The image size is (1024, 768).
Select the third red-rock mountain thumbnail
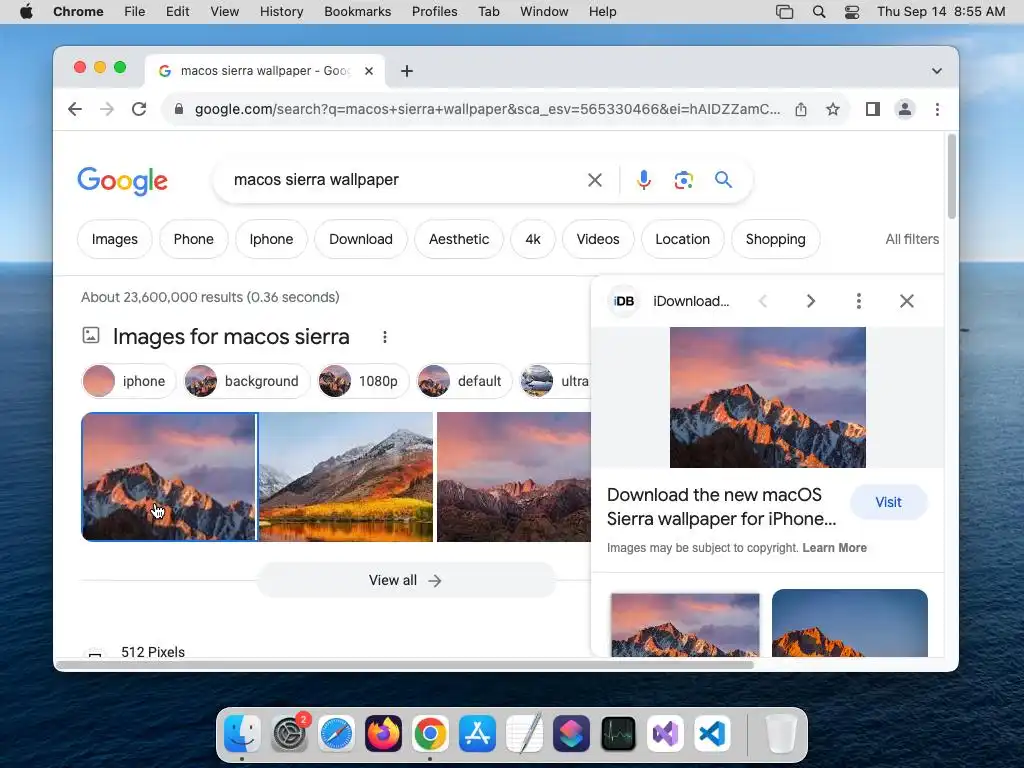click(513, 477)
